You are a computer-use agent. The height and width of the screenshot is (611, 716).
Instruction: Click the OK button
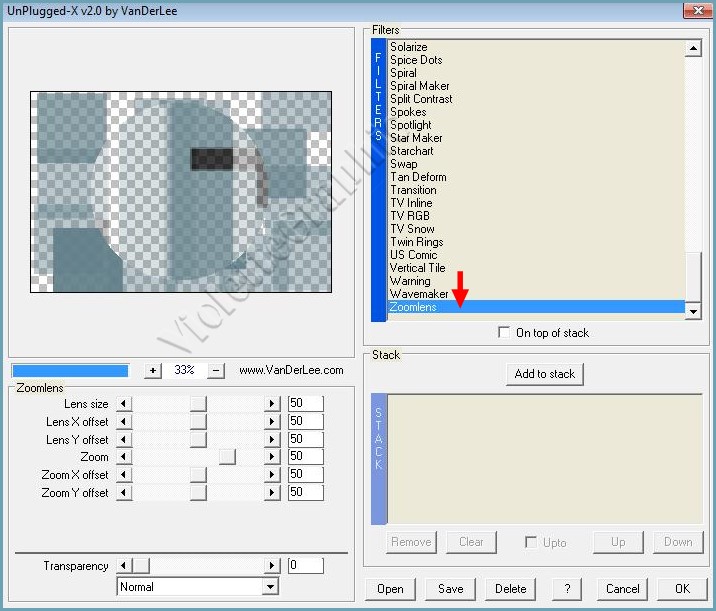click(x=682, y=589)
